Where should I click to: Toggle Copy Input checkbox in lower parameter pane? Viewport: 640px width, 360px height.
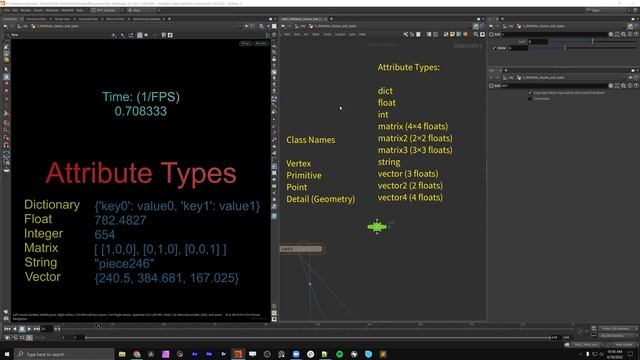point(530,93)
